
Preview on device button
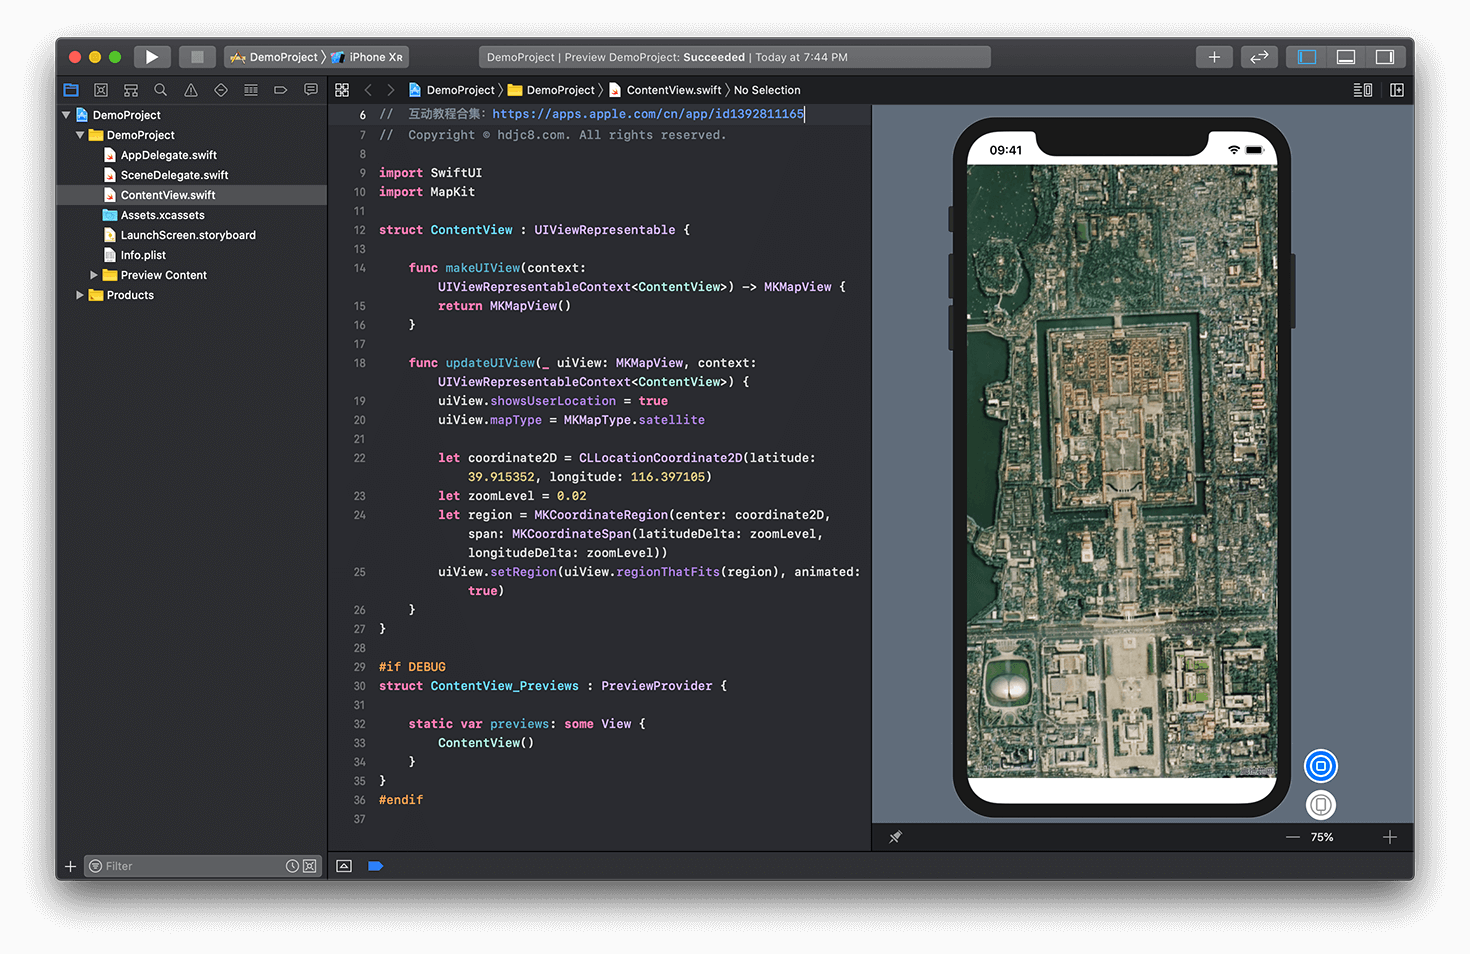pos(1321,805)
